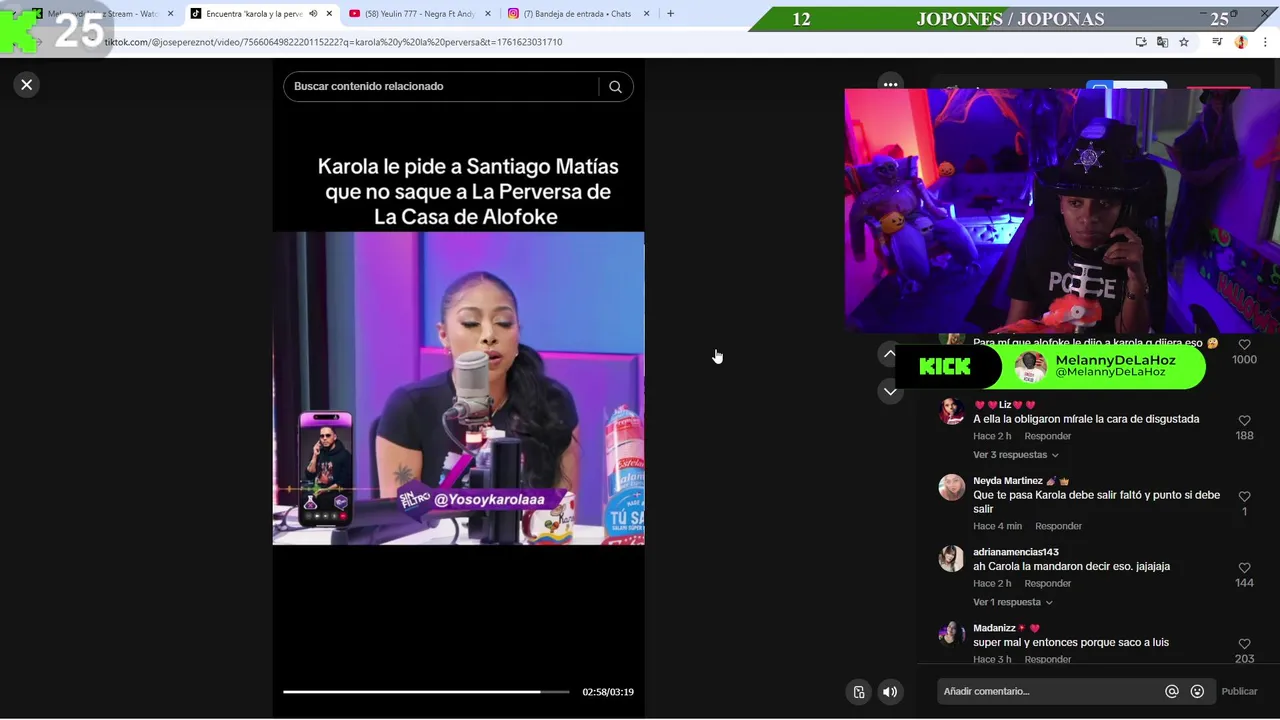
Task: Open the Chrome three-dot menu
Action: (x=1265, y=42)
